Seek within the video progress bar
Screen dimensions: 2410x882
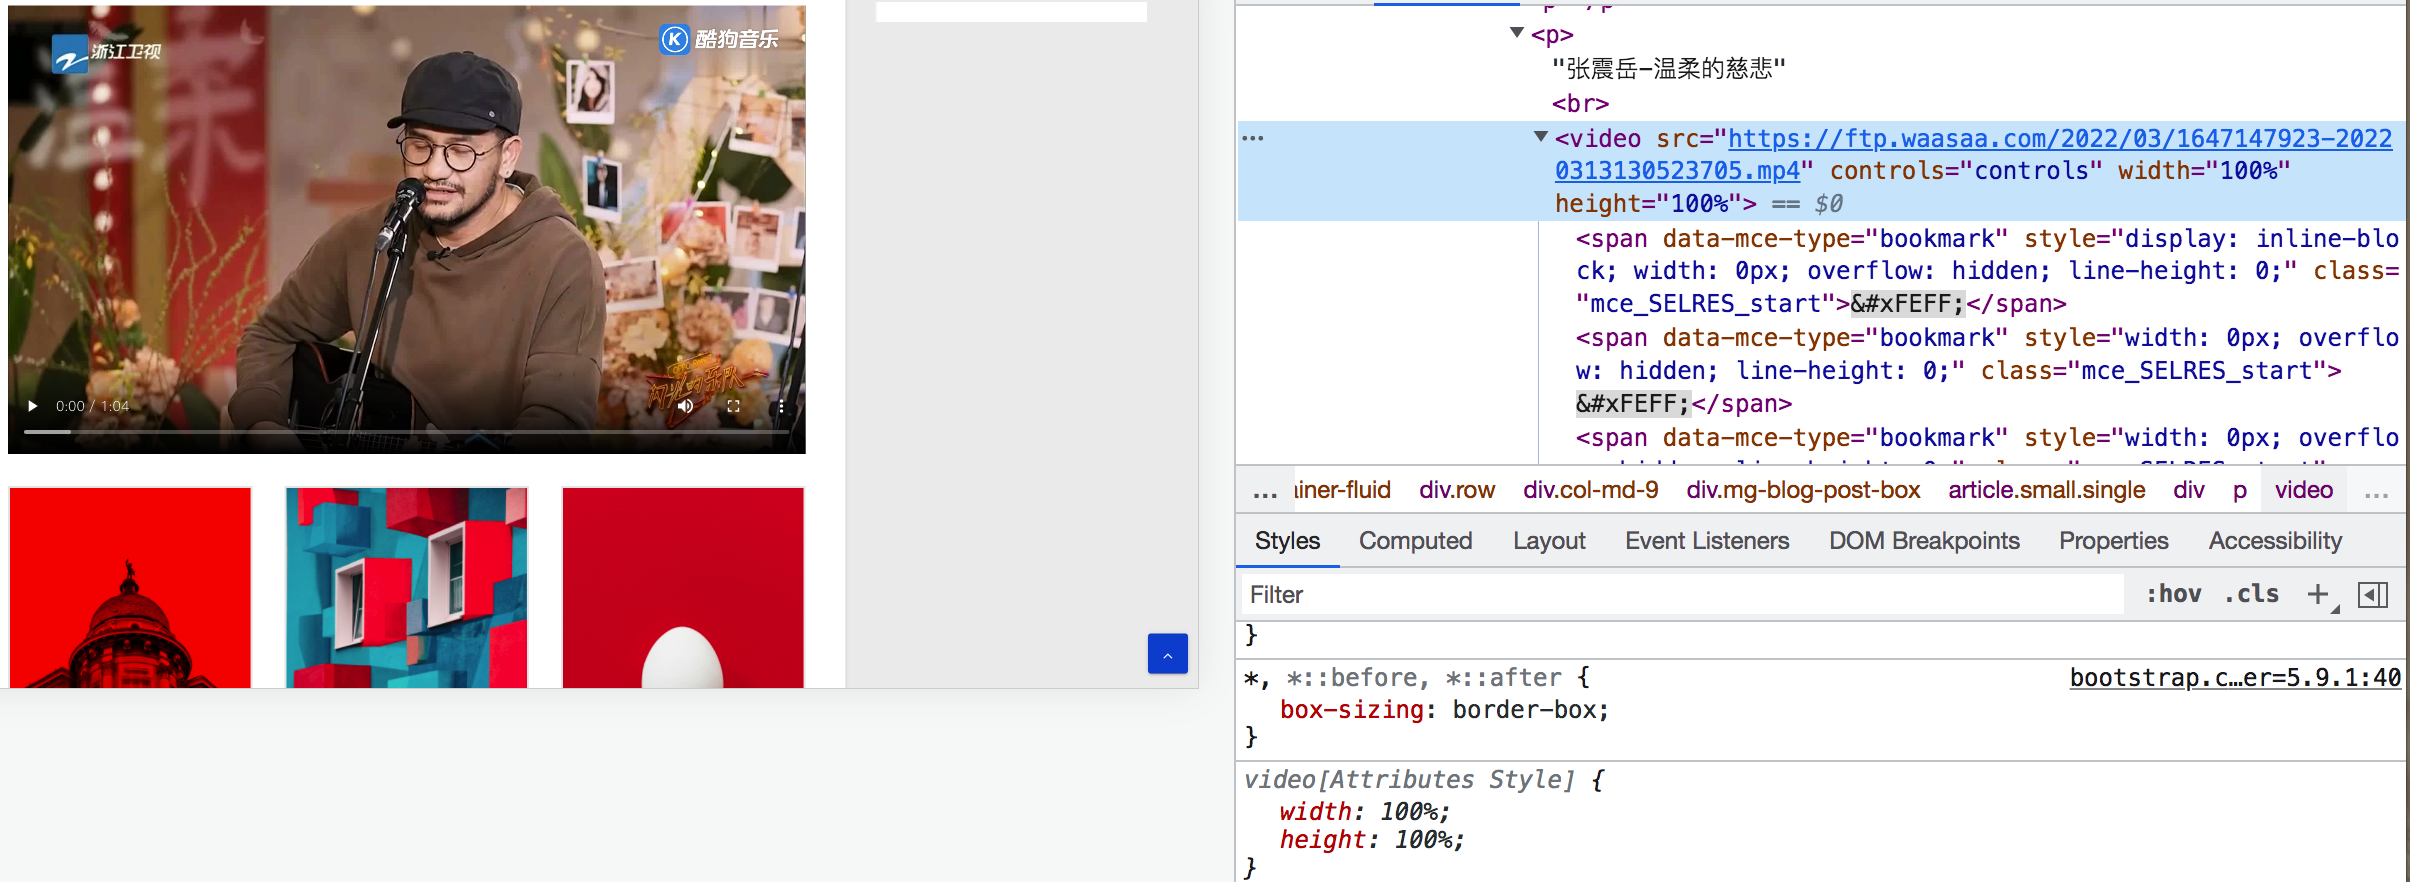click(406, 432)
